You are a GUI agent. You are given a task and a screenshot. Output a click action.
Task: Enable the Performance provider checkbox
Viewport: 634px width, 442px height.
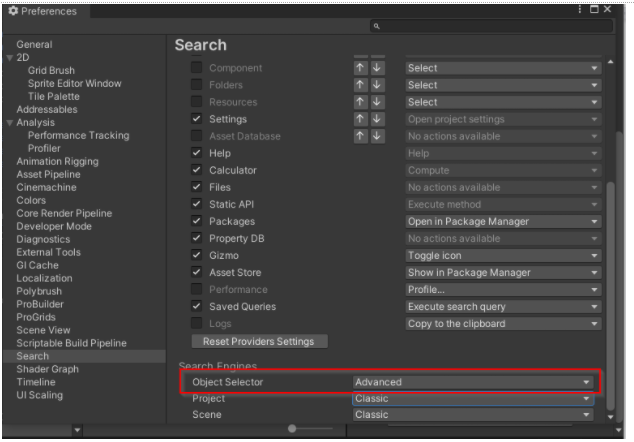click(x=196, y=289)
